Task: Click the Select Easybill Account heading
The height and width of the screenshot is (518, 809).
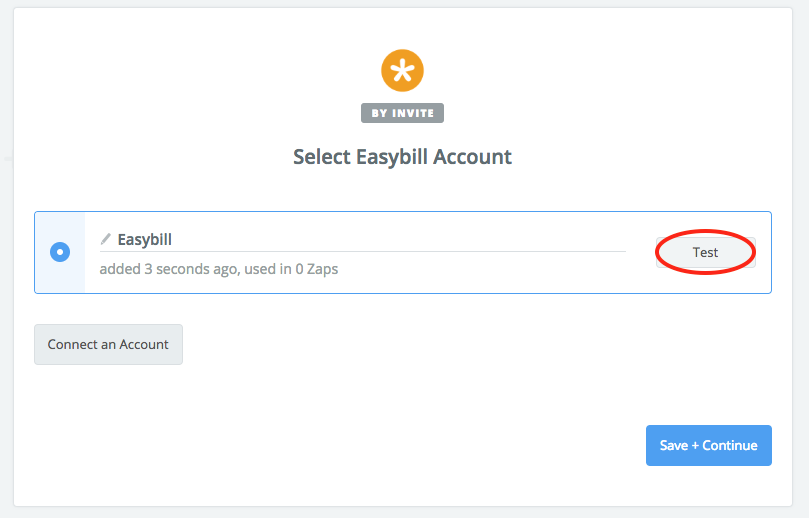Action: point(402,157)
